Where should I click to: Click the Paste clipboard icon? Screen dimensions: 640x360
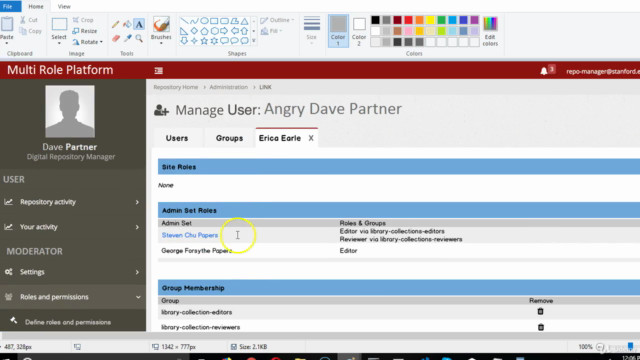click(x=7, y=24)
